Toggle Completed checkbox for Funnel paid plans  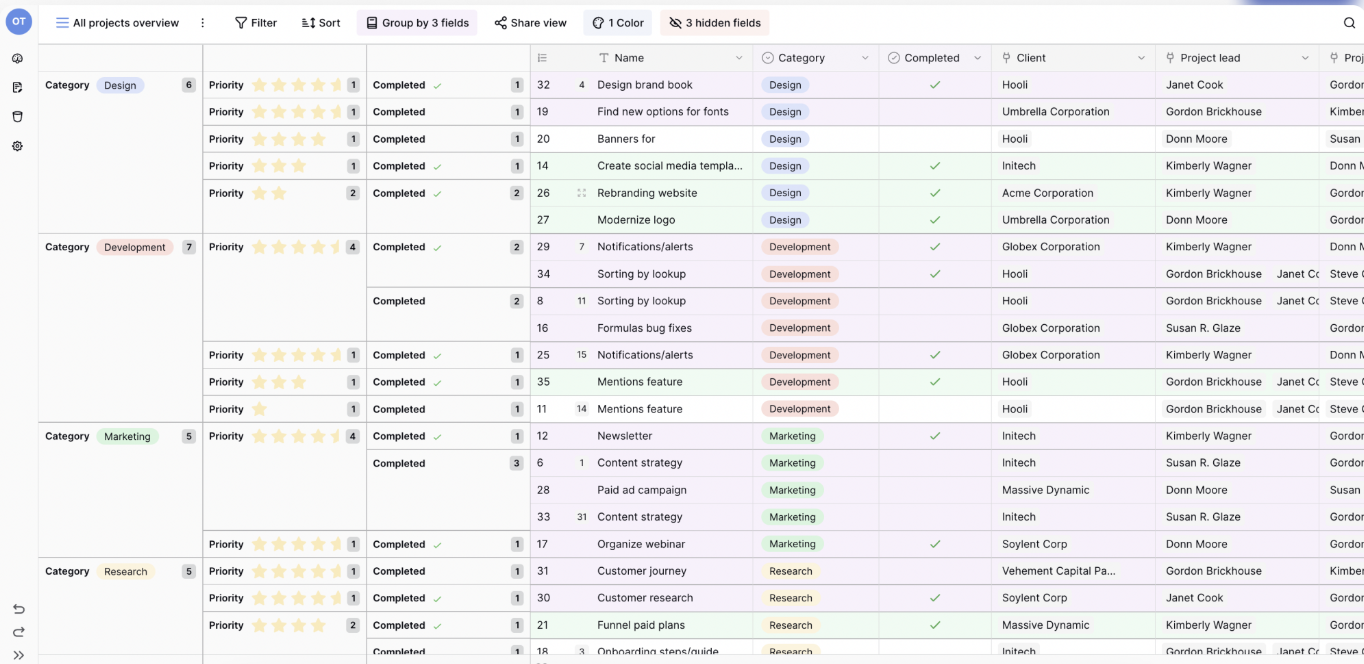click(x=935, y=625)
